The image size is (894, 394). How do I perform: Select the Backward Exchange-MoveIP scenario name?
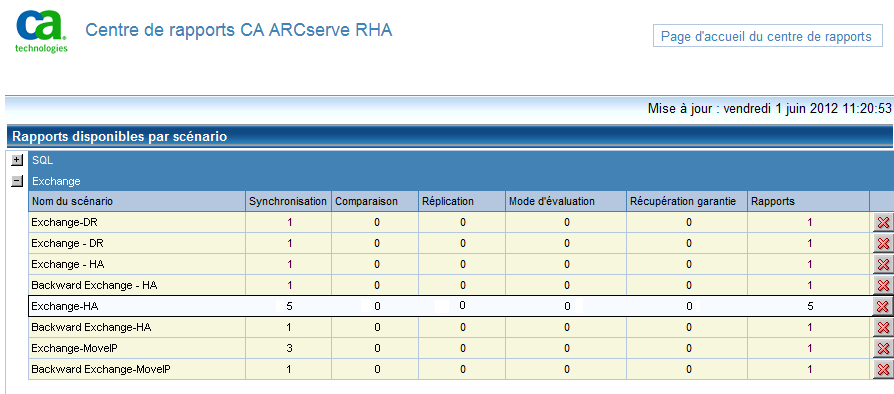tap(101, 369)
